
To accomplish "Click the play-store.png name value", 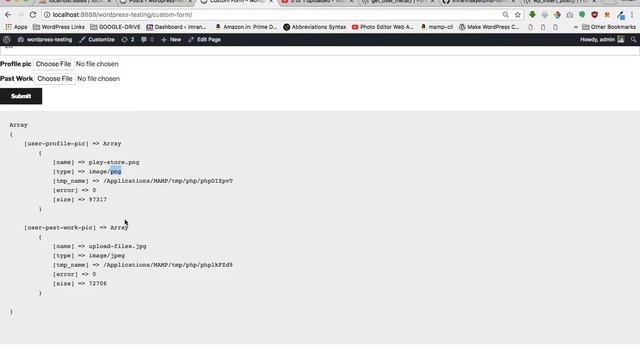I will coord(114,162).
